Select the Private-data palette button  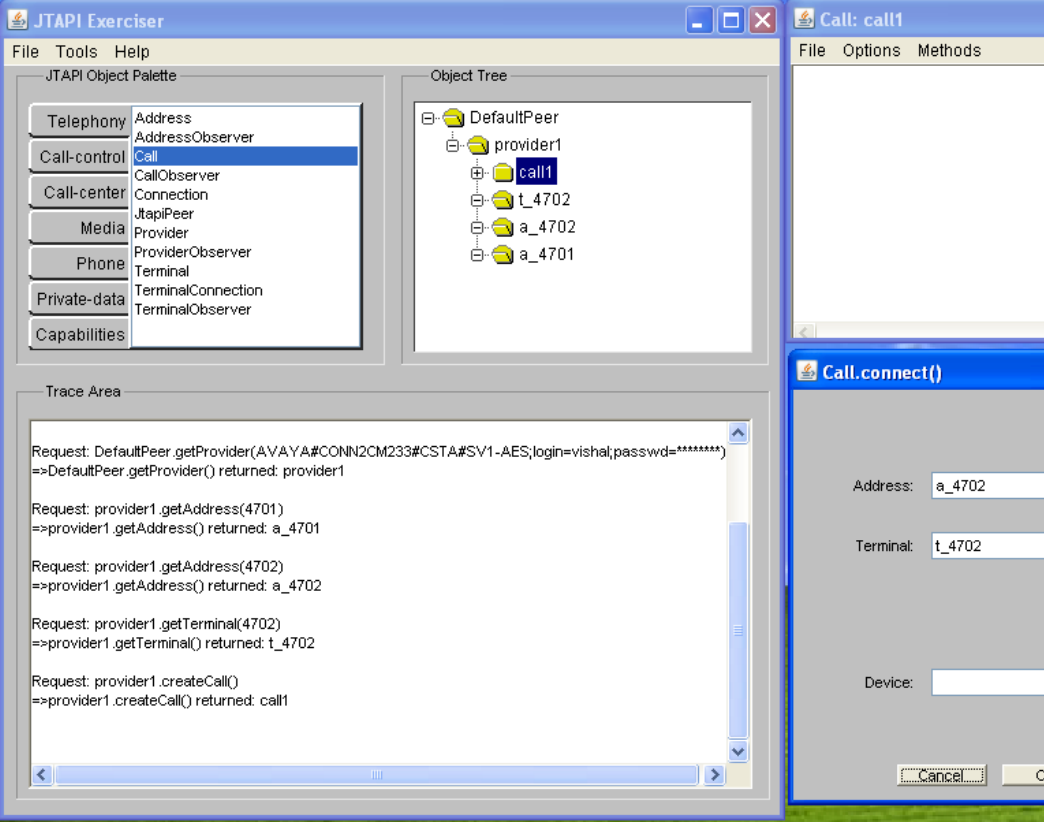click(80, 299)
